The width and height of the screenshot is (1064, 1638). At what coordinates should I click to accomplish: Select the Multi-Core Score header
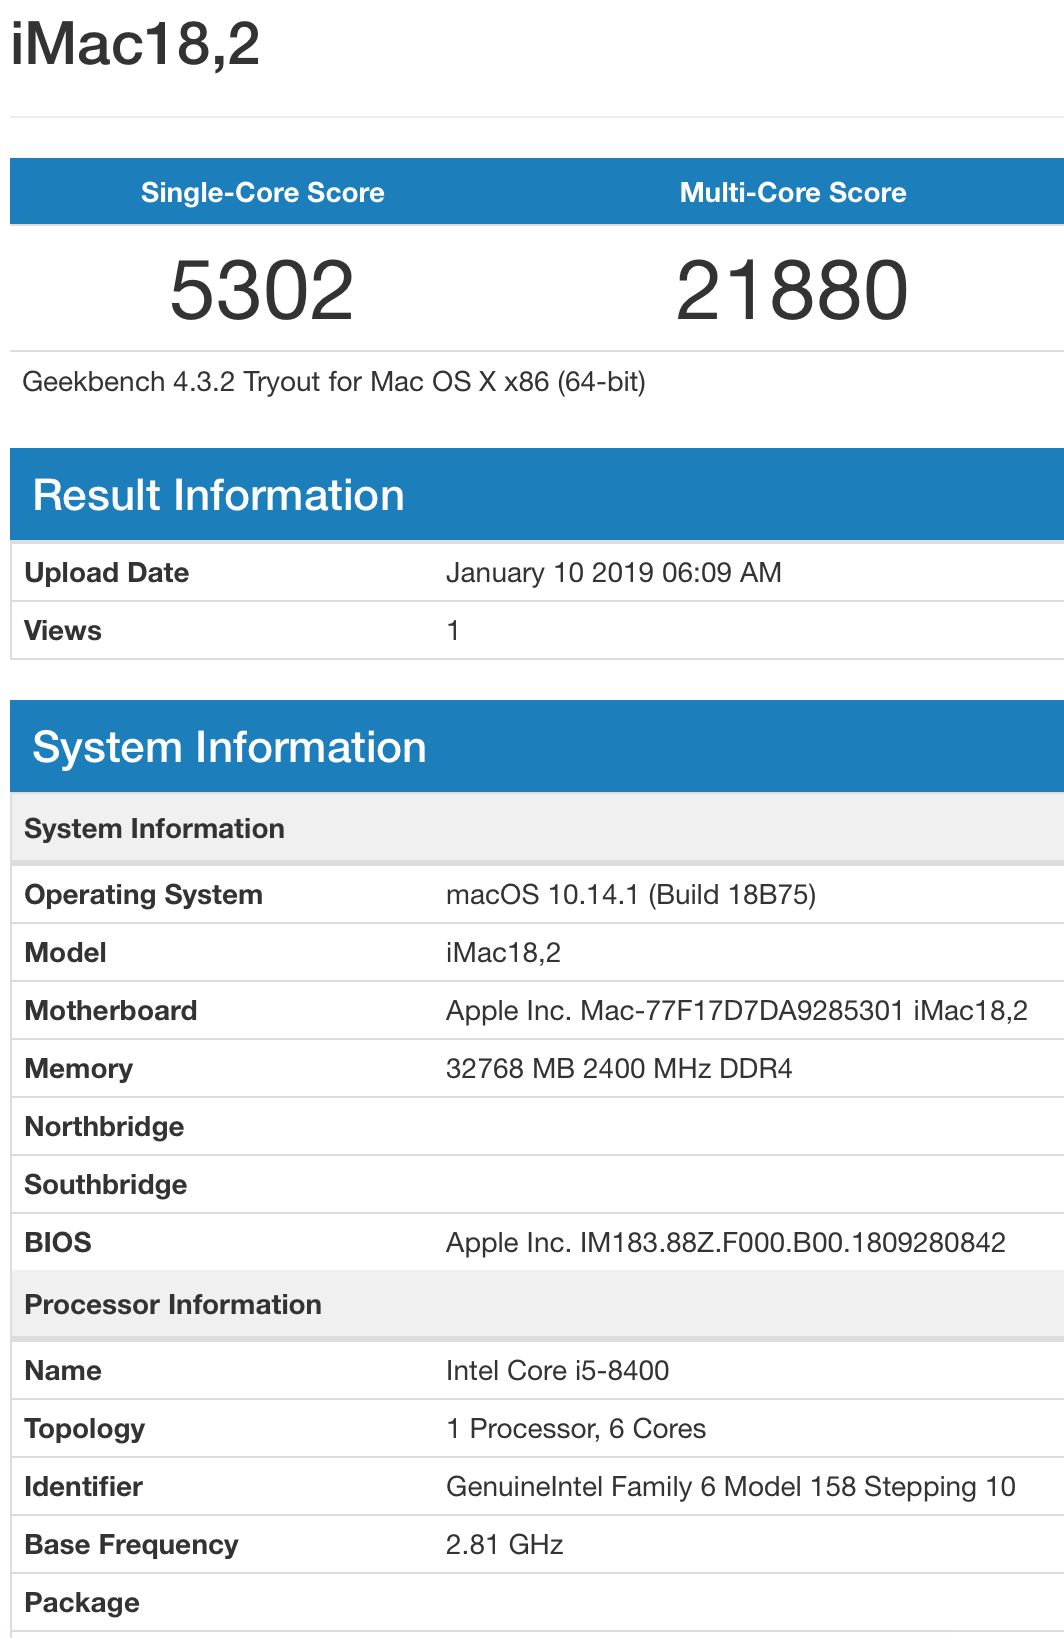(x=793, y=192)
